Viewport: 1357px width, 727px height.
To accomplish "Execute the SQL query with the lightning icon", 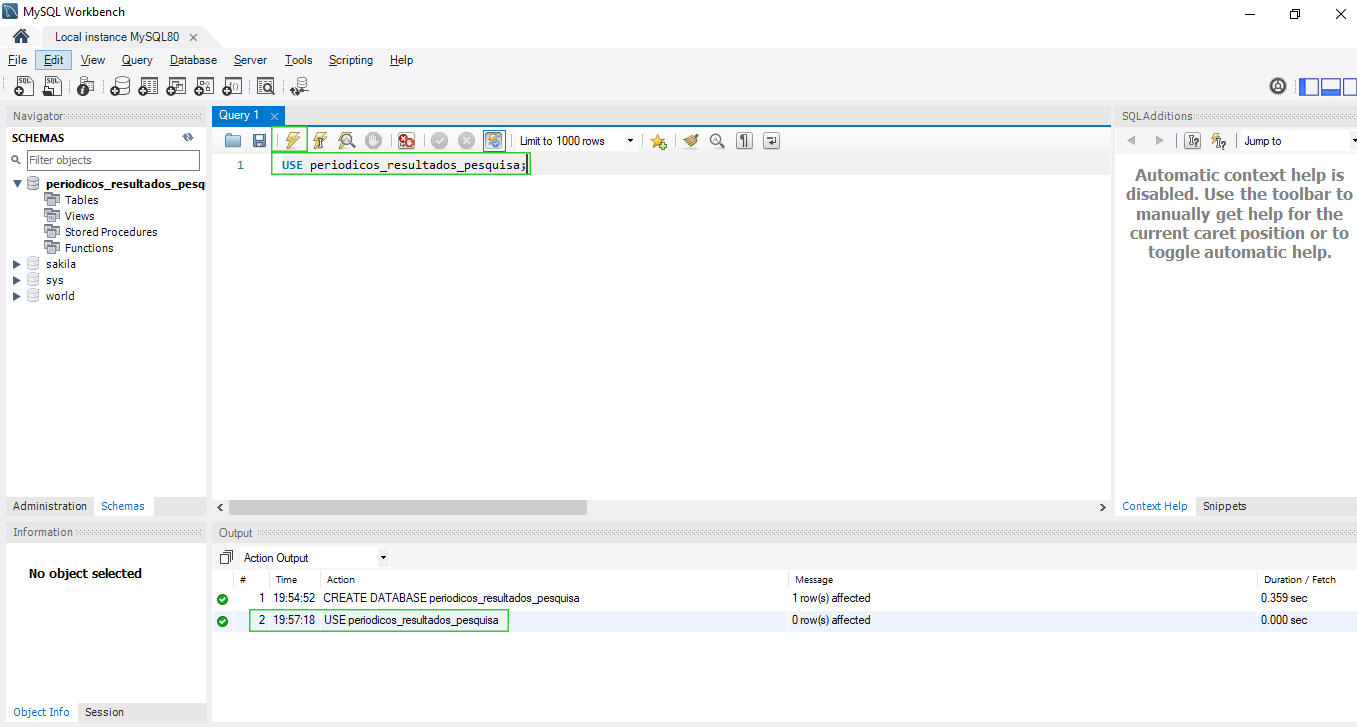I will pos(291,140).
